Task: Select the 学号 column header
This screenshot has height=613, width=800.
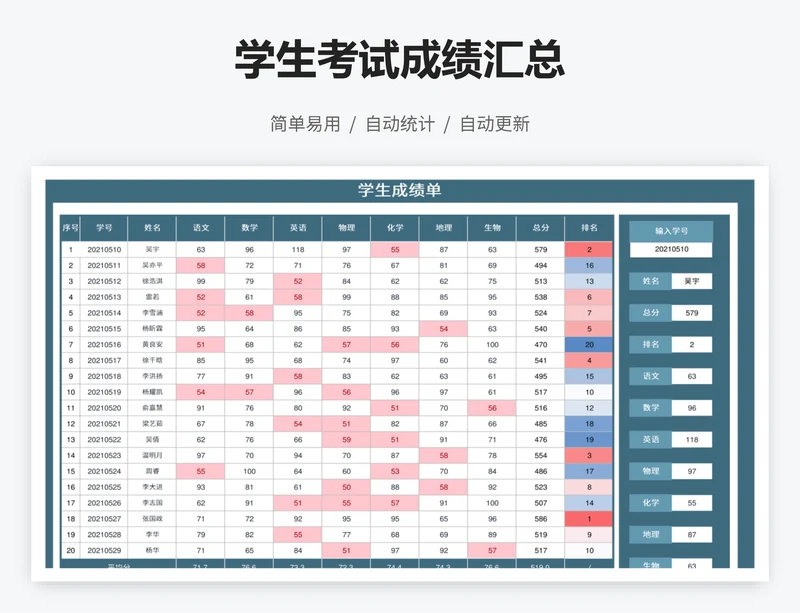Action: pyautogui.click(x=104, y=228)
